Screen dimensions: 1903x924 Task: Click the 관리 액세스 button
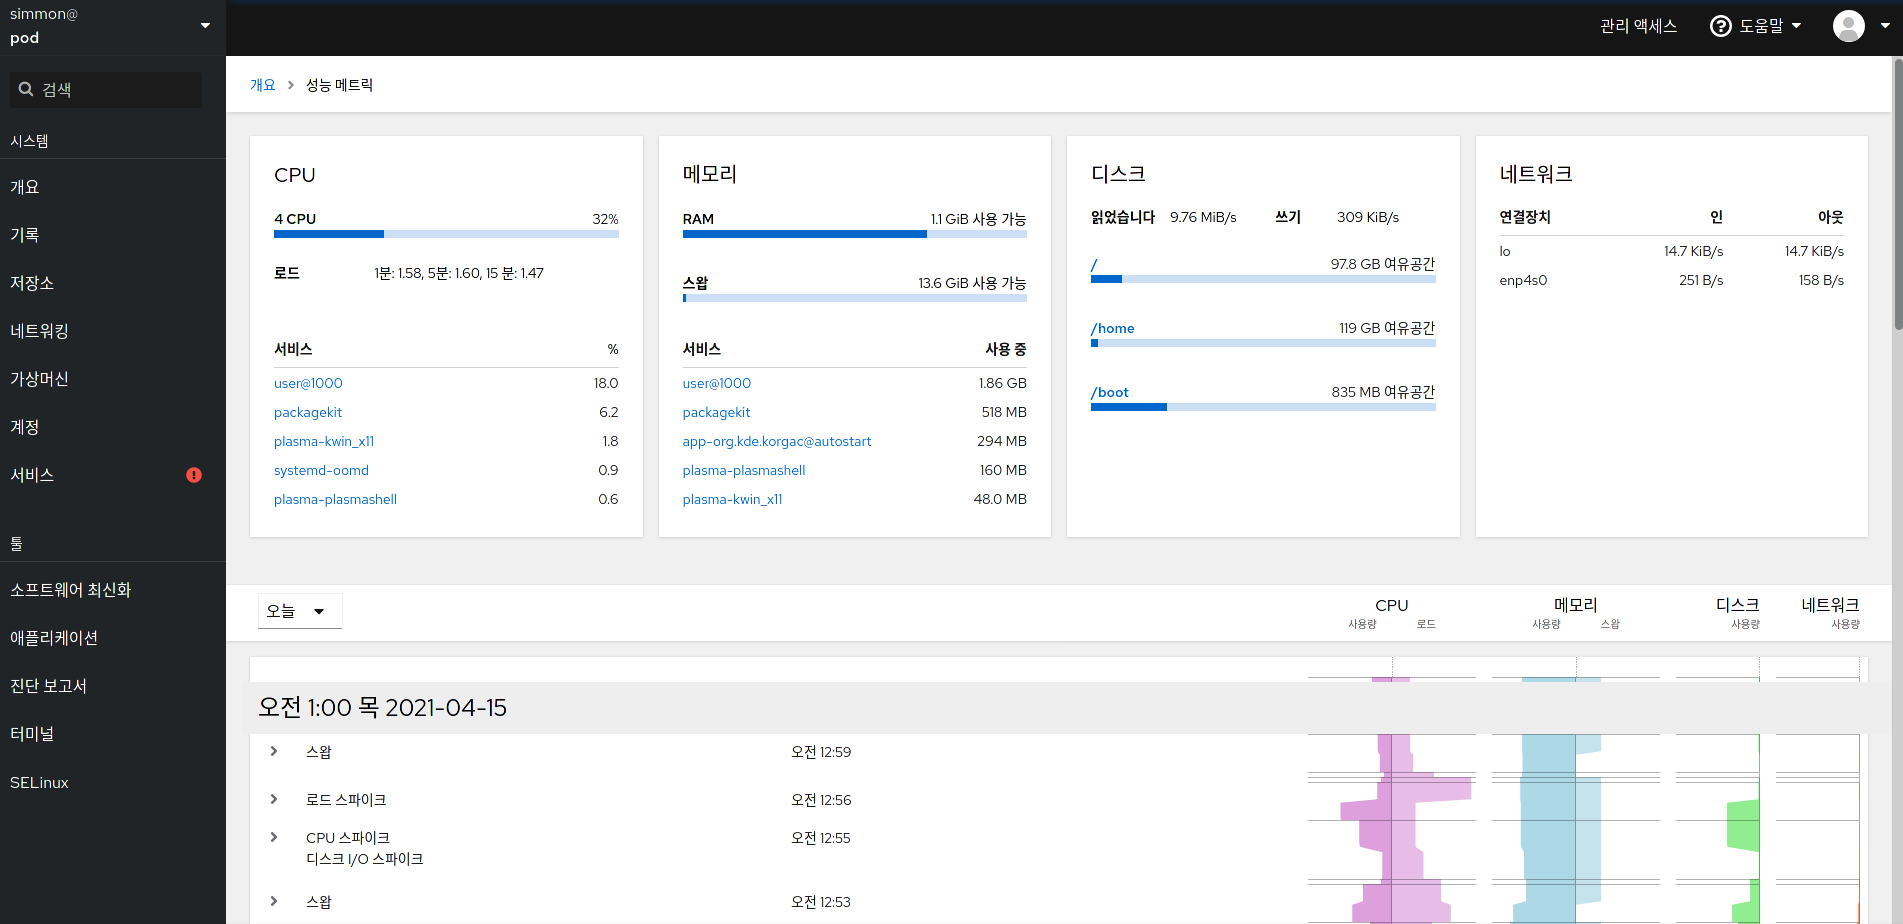(1638, 26)
